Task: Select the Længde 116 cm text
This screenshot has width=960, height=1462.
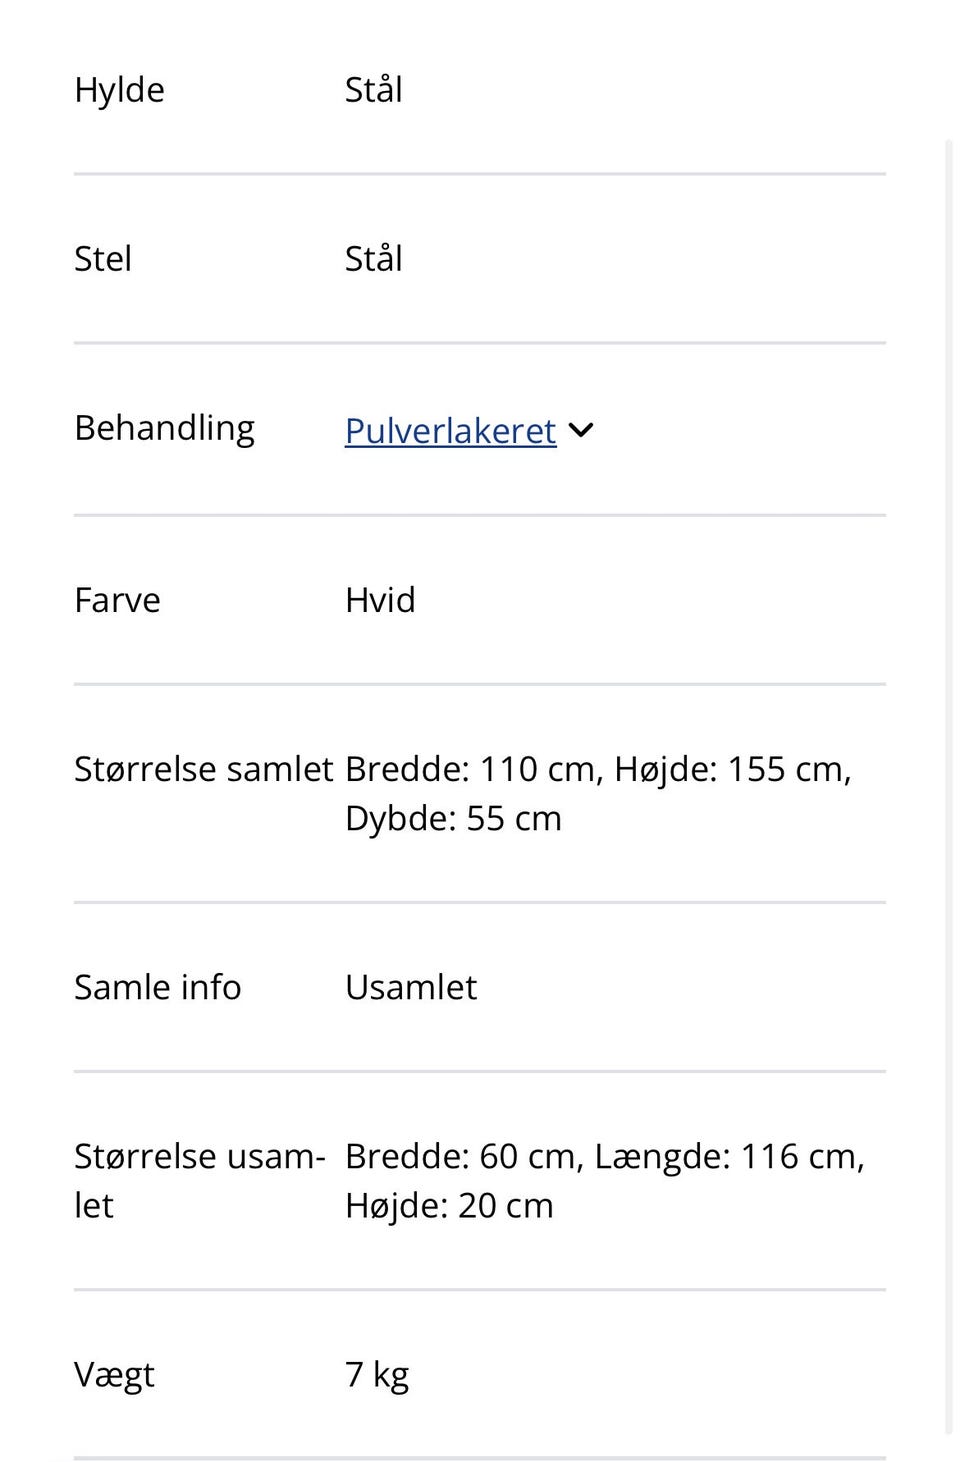Action: (x=730, y=1155)
